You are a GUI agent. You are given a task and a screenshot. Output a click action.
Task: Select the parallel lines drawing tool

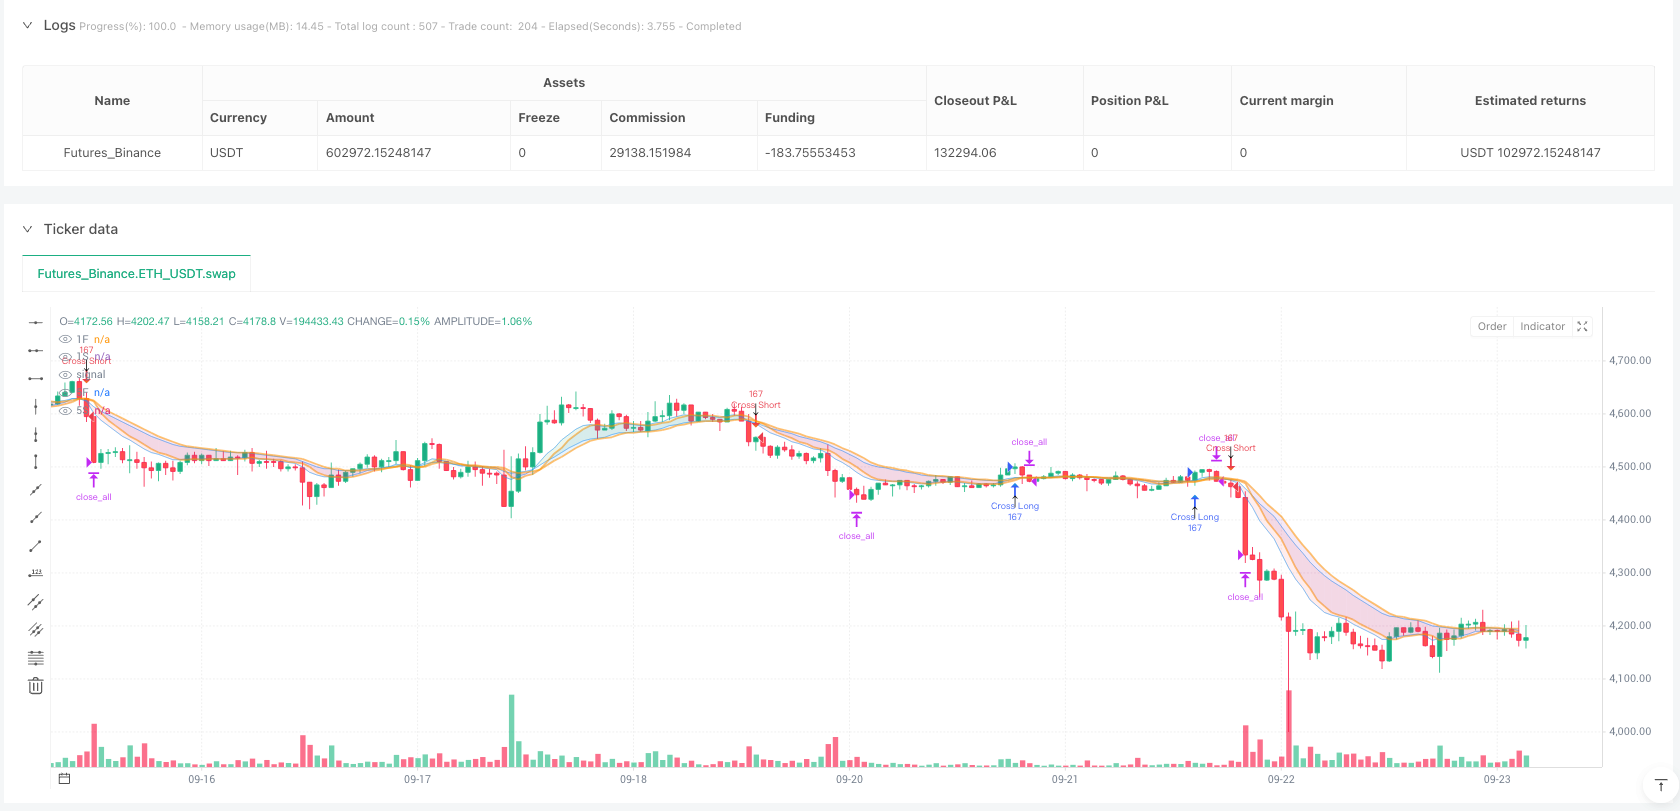pyautogui.click(x=36, y=602)
